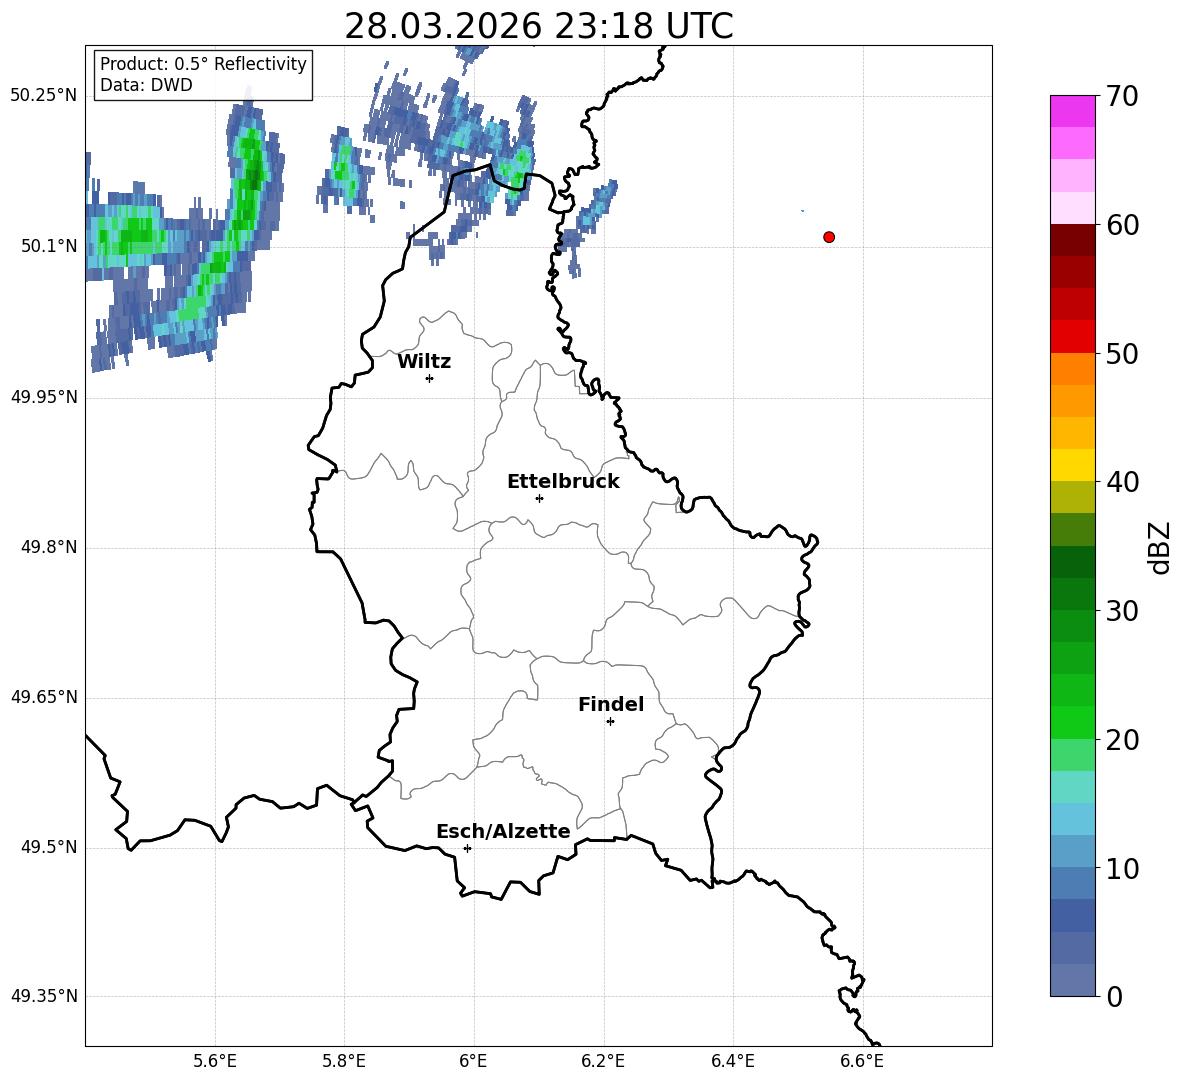Click the 5.6°E longitude label
This screenshot has width=1184, height=1081.
(x=215, y=1062)
